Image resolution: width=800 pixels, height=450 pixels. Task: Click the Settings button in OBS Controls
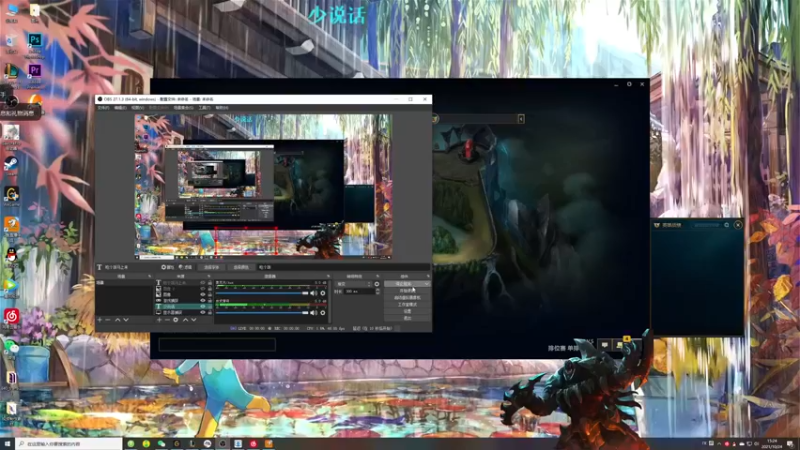tap(407, 311)
